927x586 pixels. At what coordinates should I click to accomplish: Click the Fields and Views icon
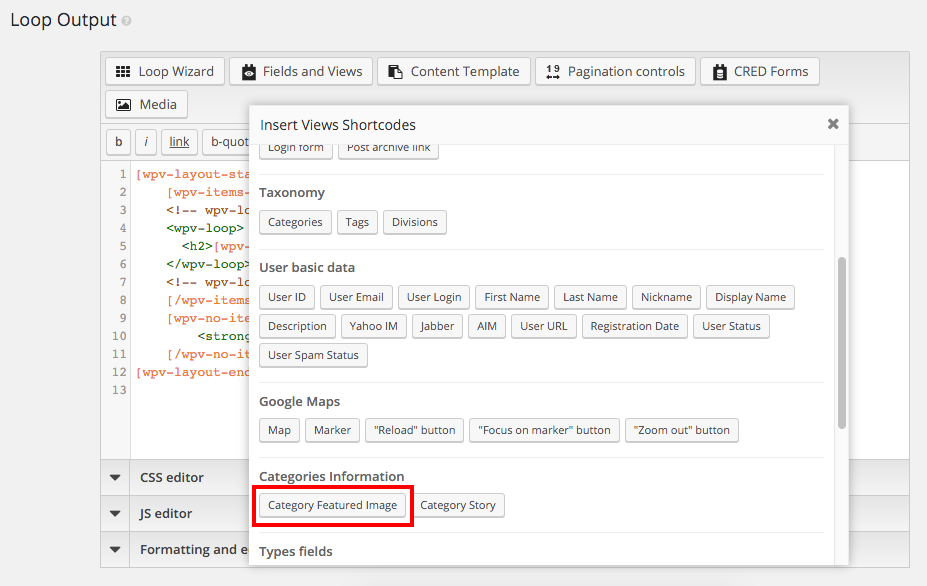(249, 72)
